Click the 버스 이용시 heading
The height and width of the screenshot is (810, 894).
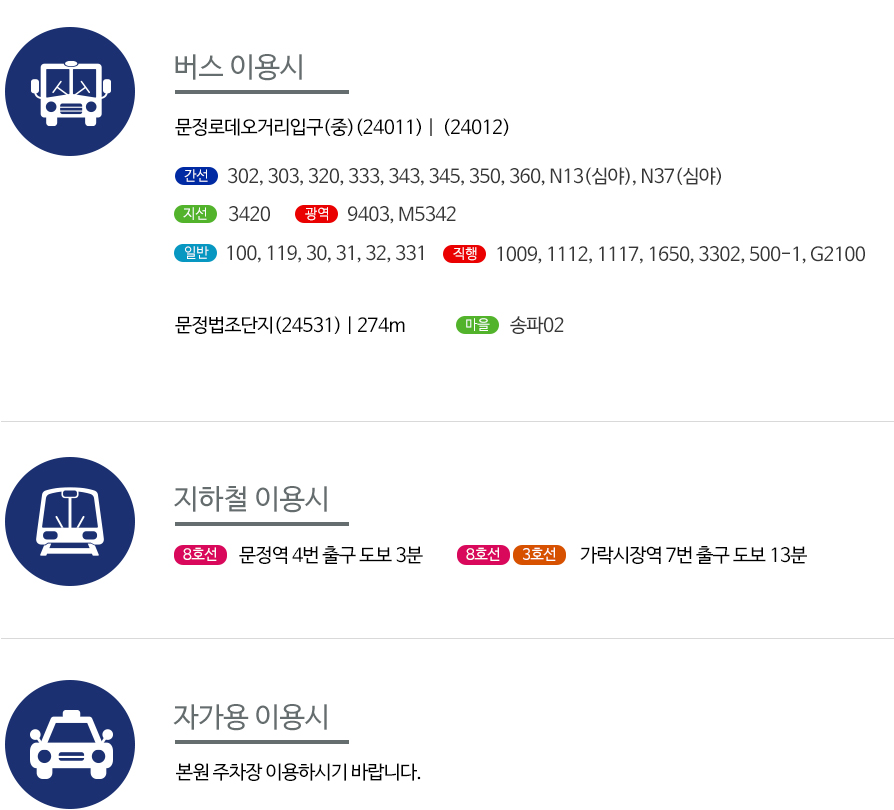pyautogui.click(x=239, y=67)
